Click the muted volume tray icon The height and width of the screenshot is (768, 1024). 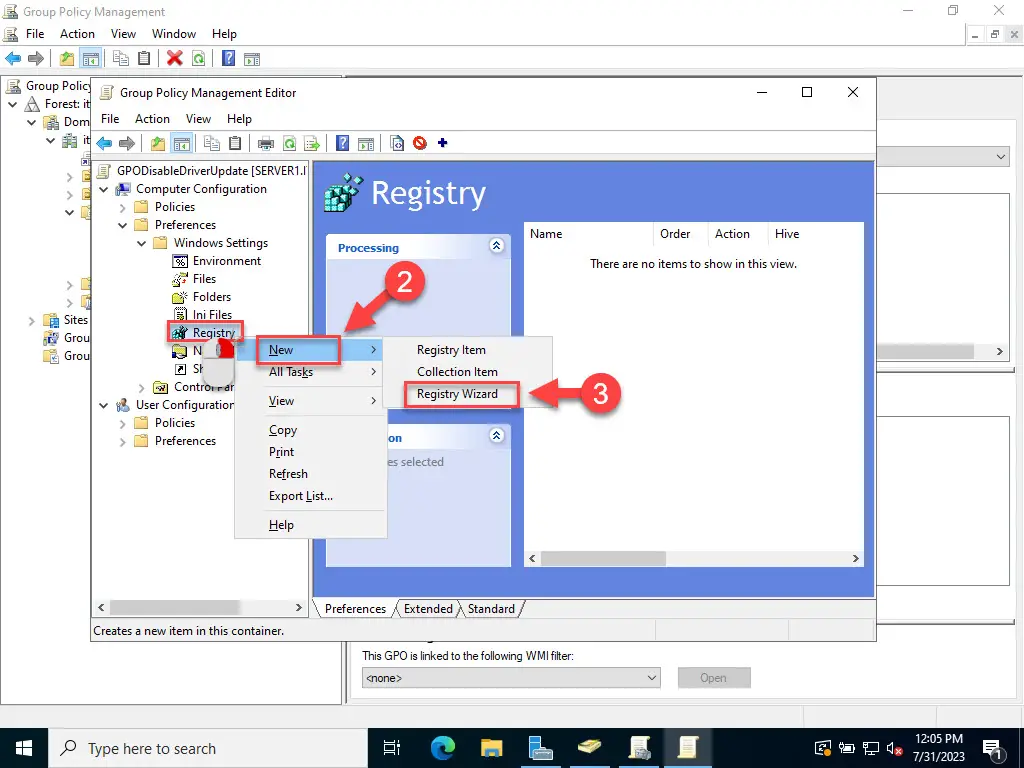tap(895, 748)
